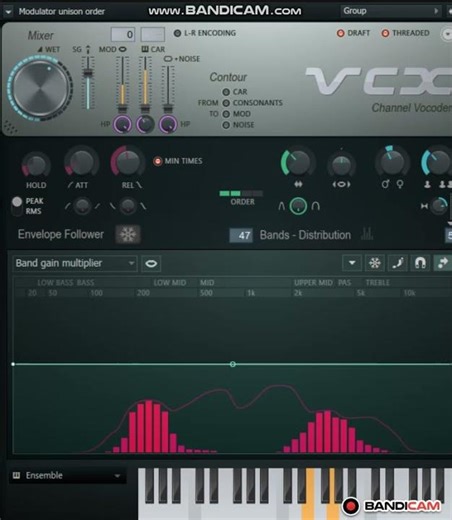Toggle MIN TIMES option
This screenshot has height=520, width=452.
click(157, 161)
